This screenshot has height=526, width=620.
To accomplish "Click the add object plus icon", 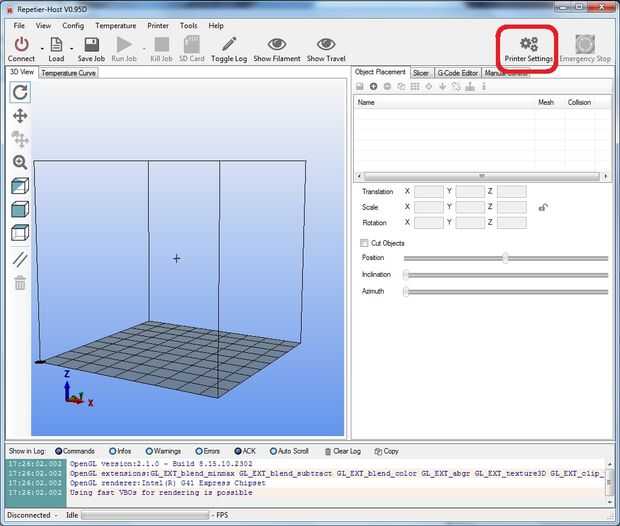I will coord(373,86).
